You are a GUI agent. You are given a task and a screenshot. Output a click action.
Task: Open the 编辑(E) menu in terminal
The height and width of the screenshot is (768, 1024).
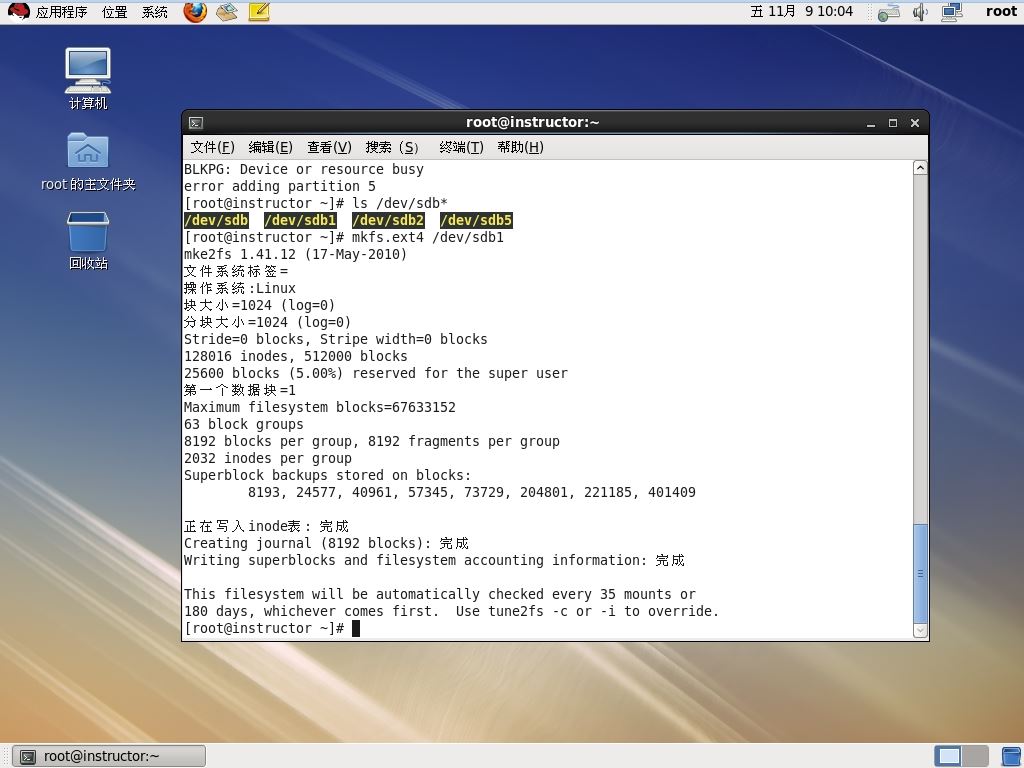pos(270,148)
